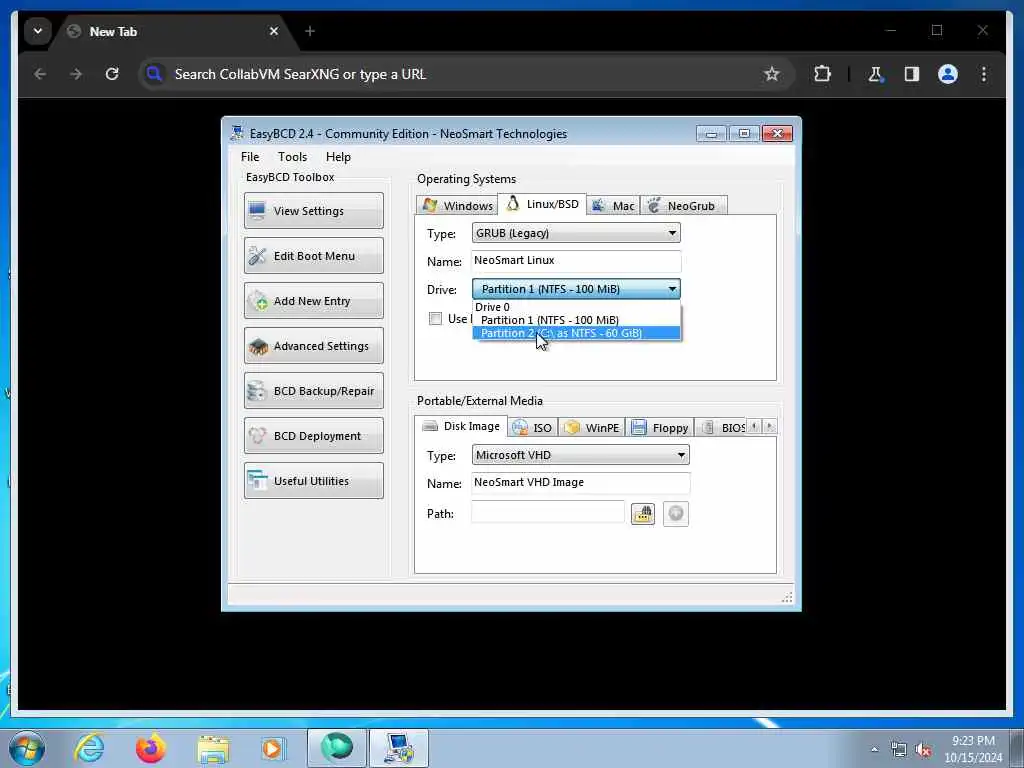Choose Partition 2 (C:\ as NTFS - 60 GiB)

coord(576,333)
